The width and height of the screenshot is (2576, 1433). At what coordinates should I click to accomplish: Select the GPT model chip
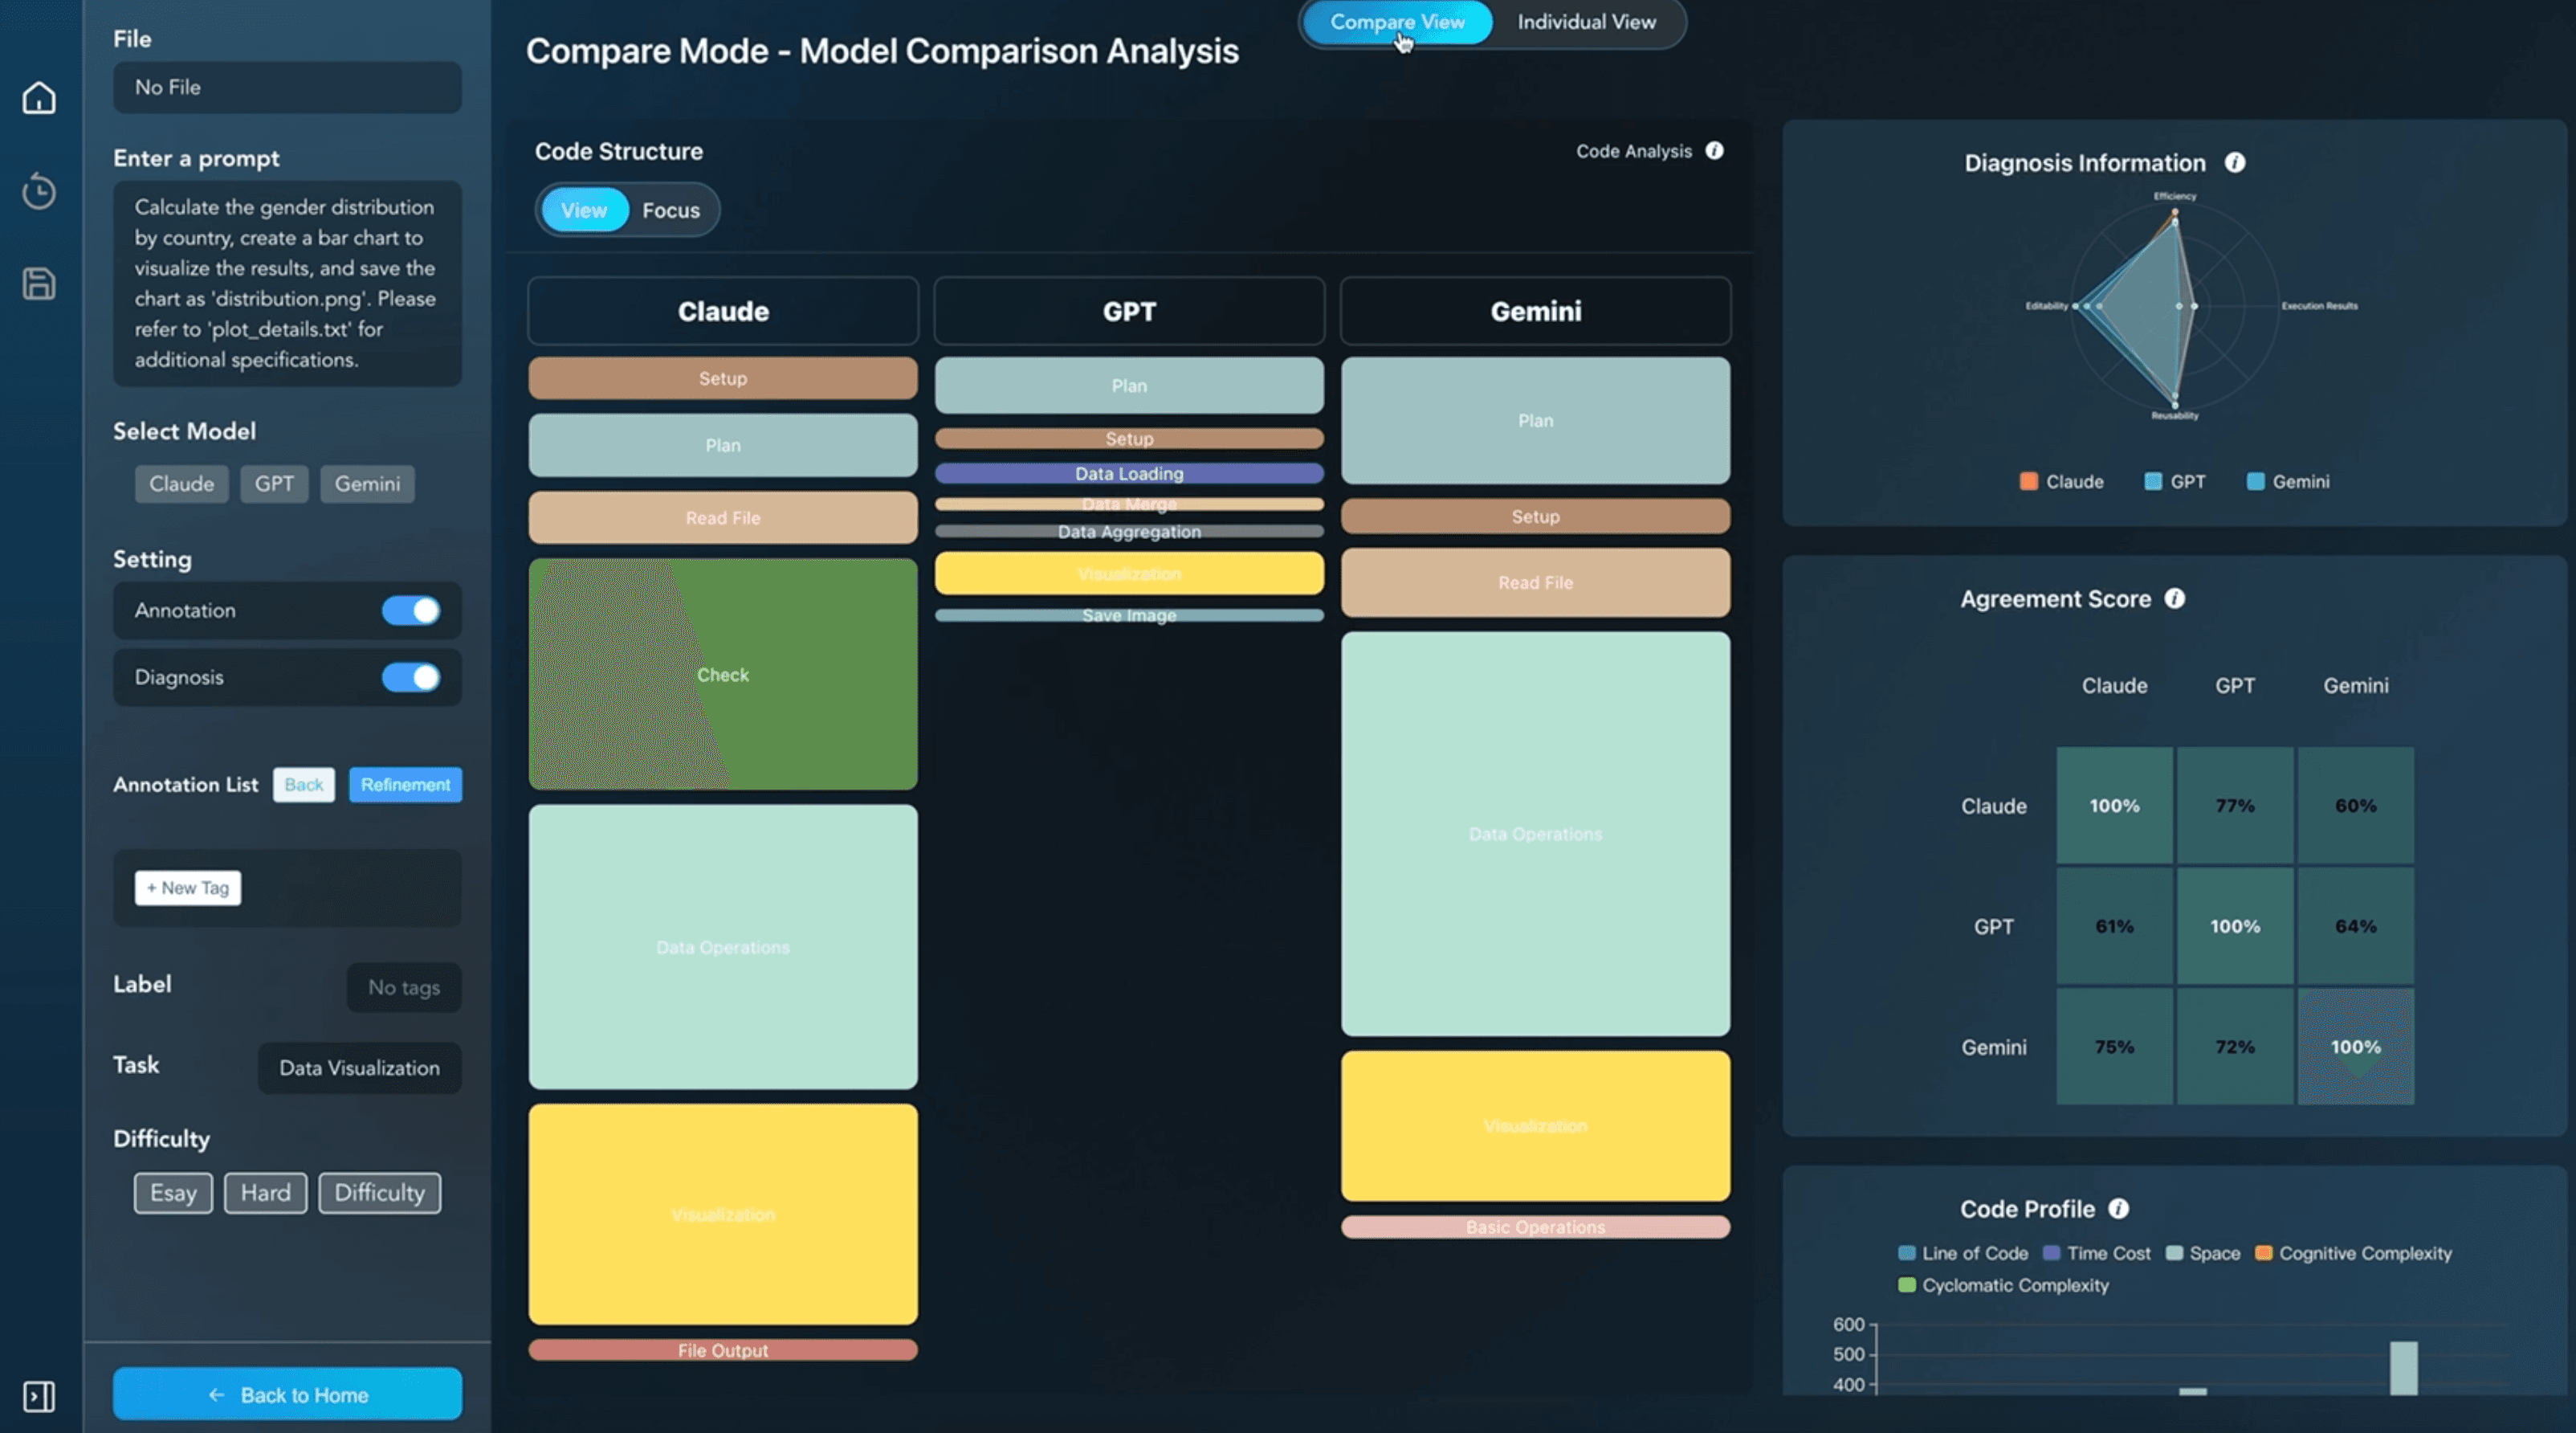click(274, 484)
